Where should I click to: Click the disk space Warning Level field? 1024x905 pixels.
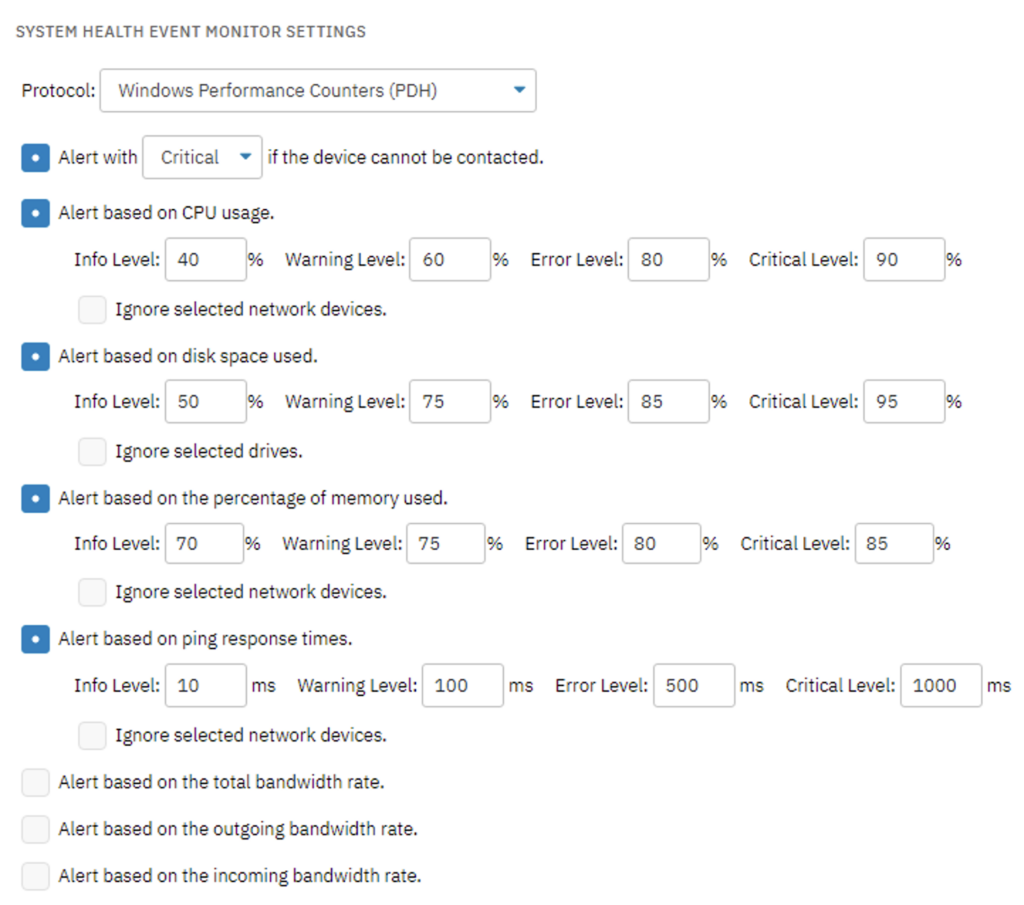450,402
